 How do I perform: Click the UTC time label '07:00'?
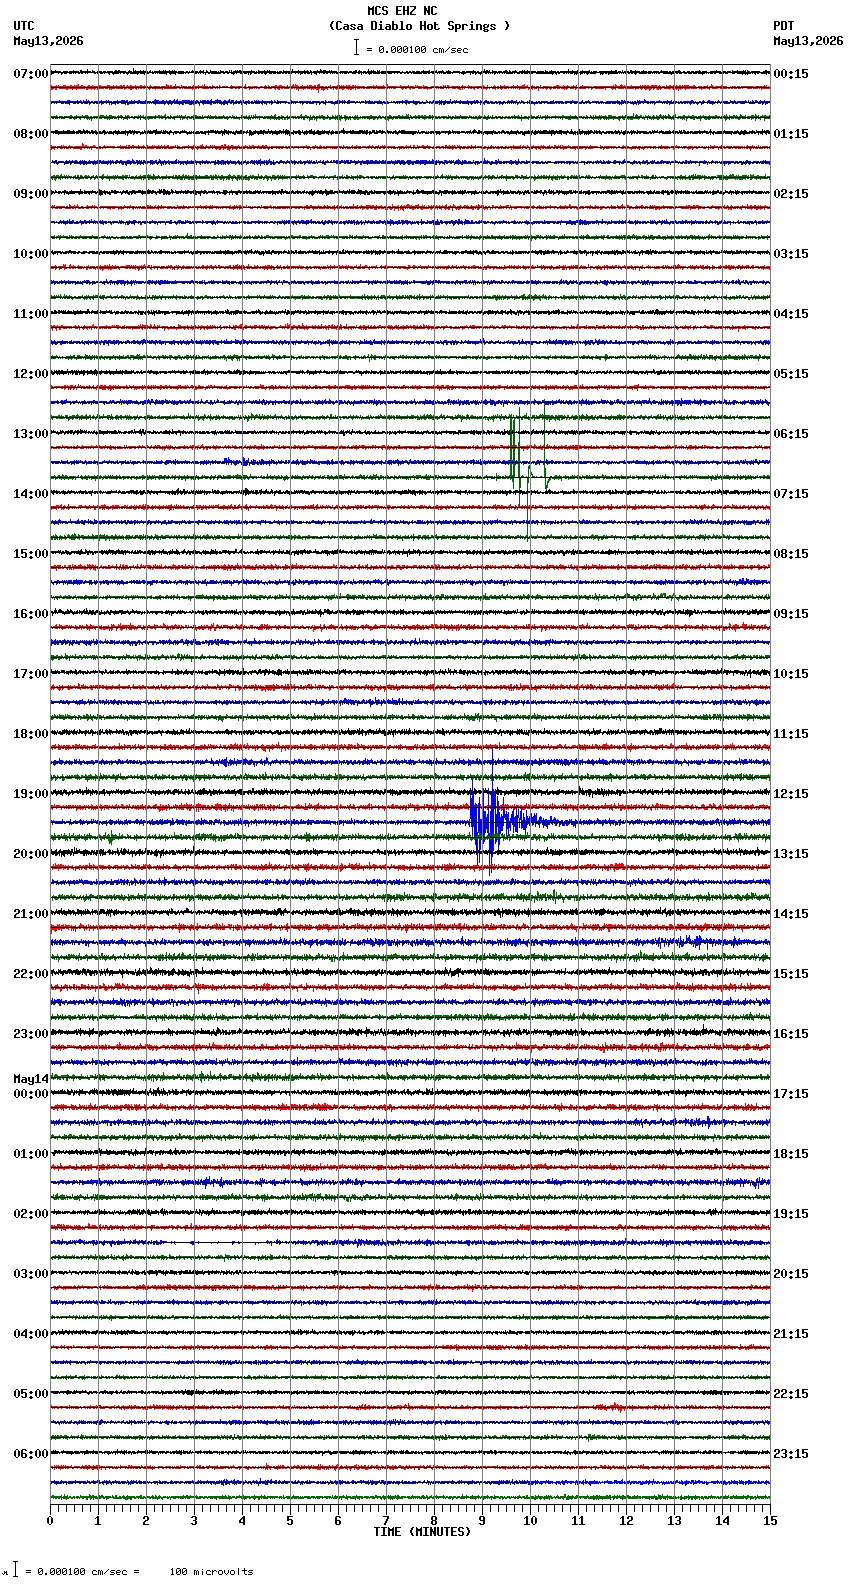[x=31, y=74]
